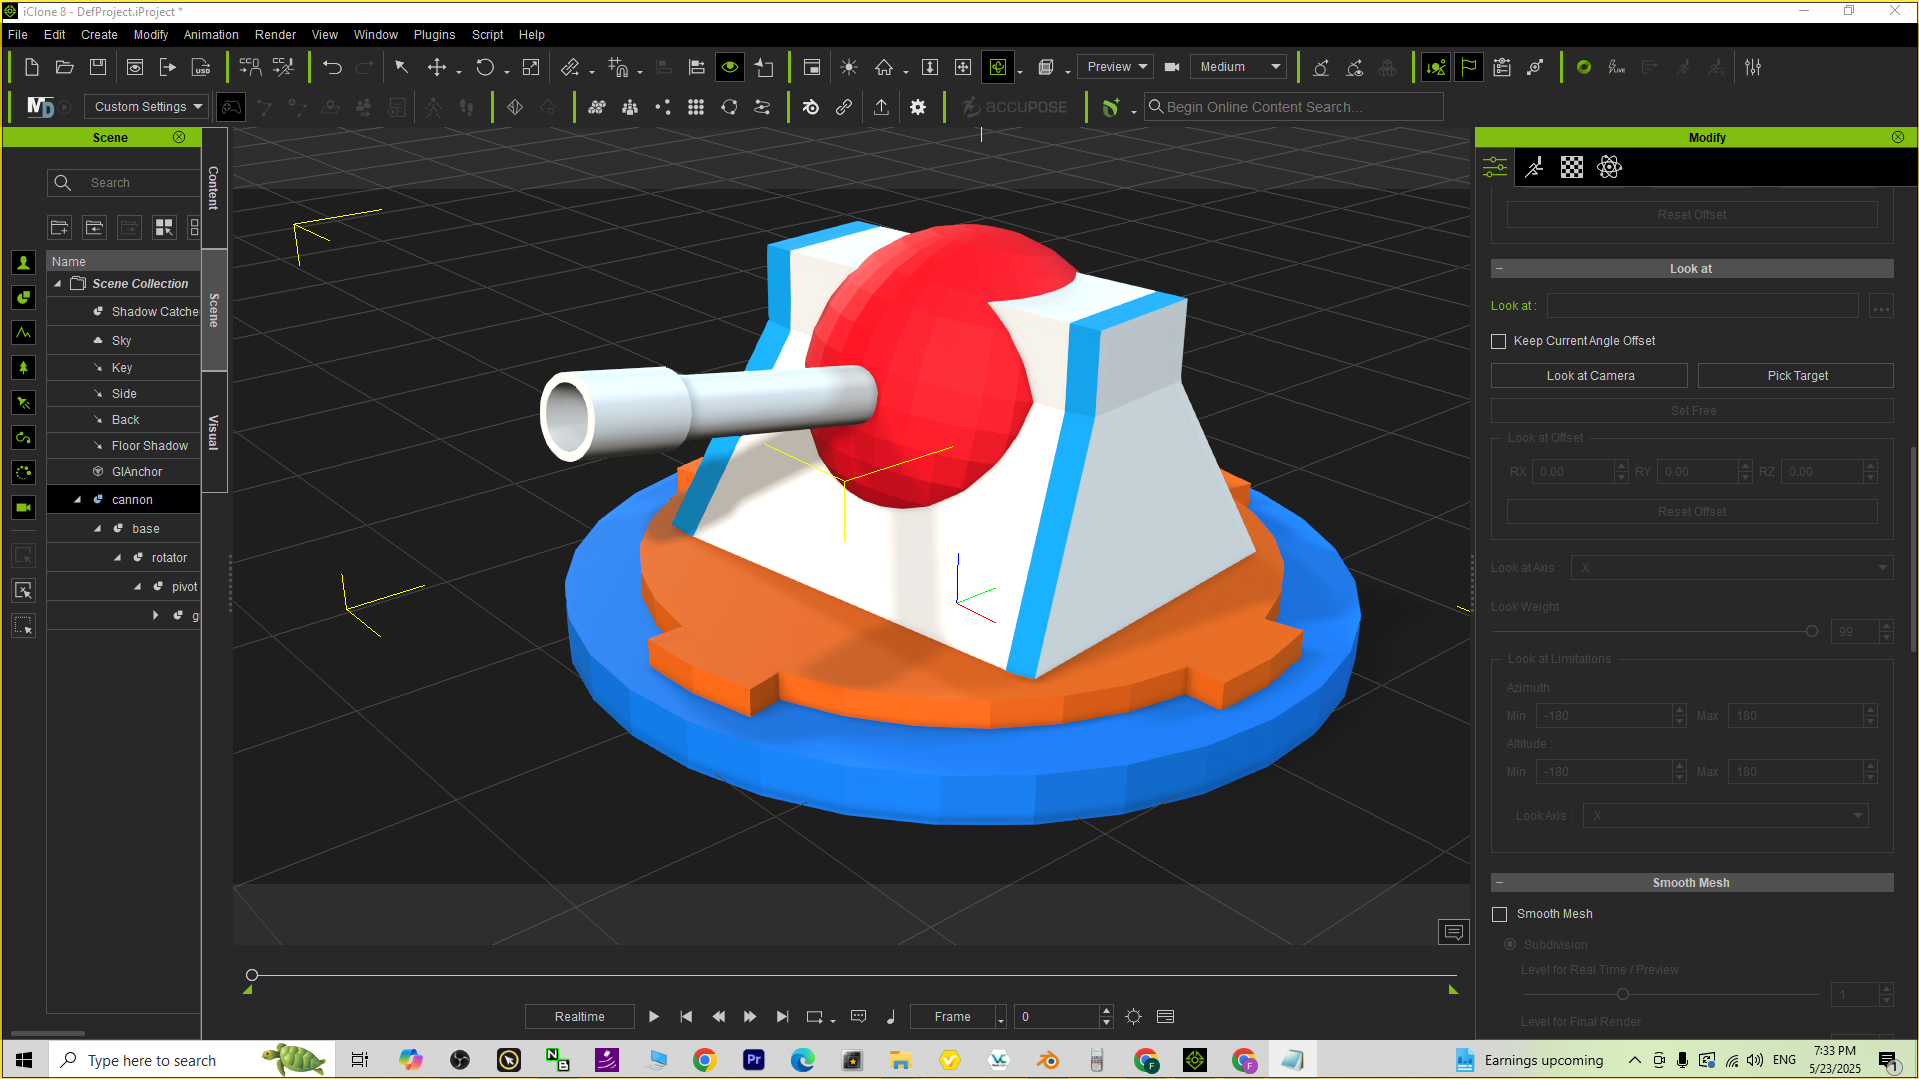
Task: Activate the Move tool icon
Action: (437, 67)
